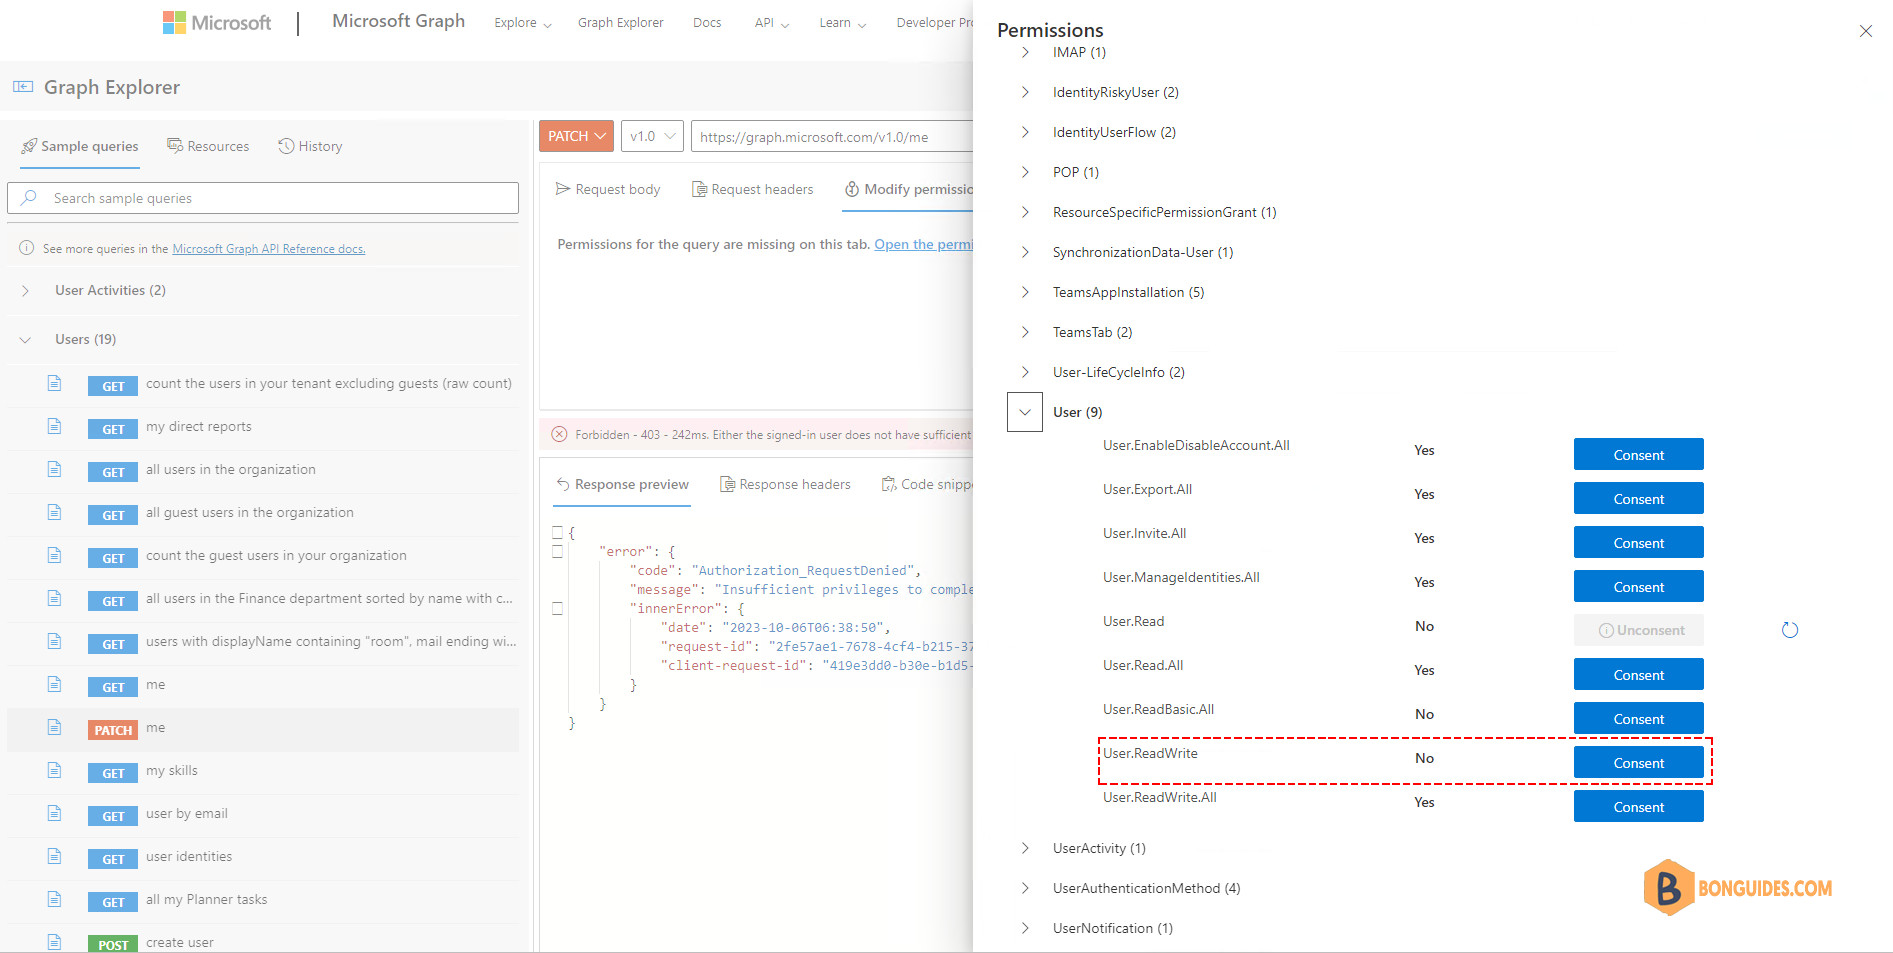Consent to User.Read.All permission

pyautogui.click(x=1638, y=675)
